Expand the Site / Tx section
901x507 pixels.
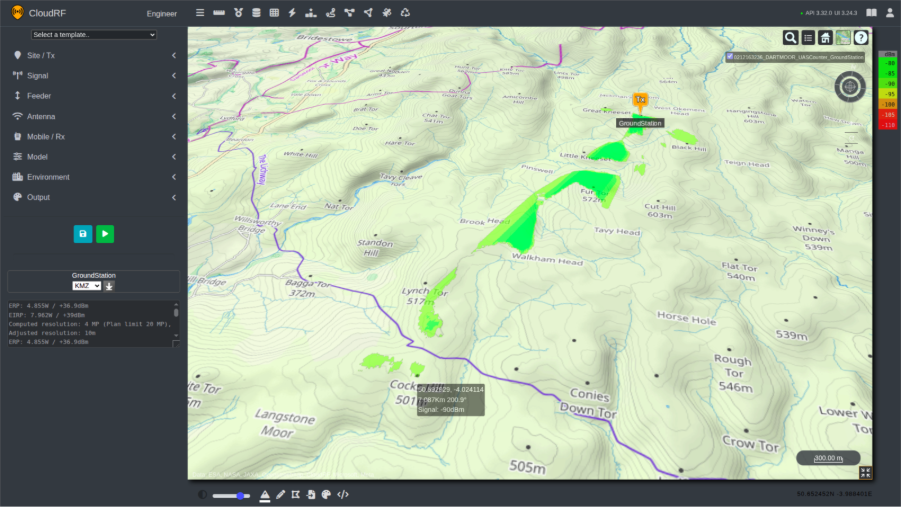(x=94, y=55)
